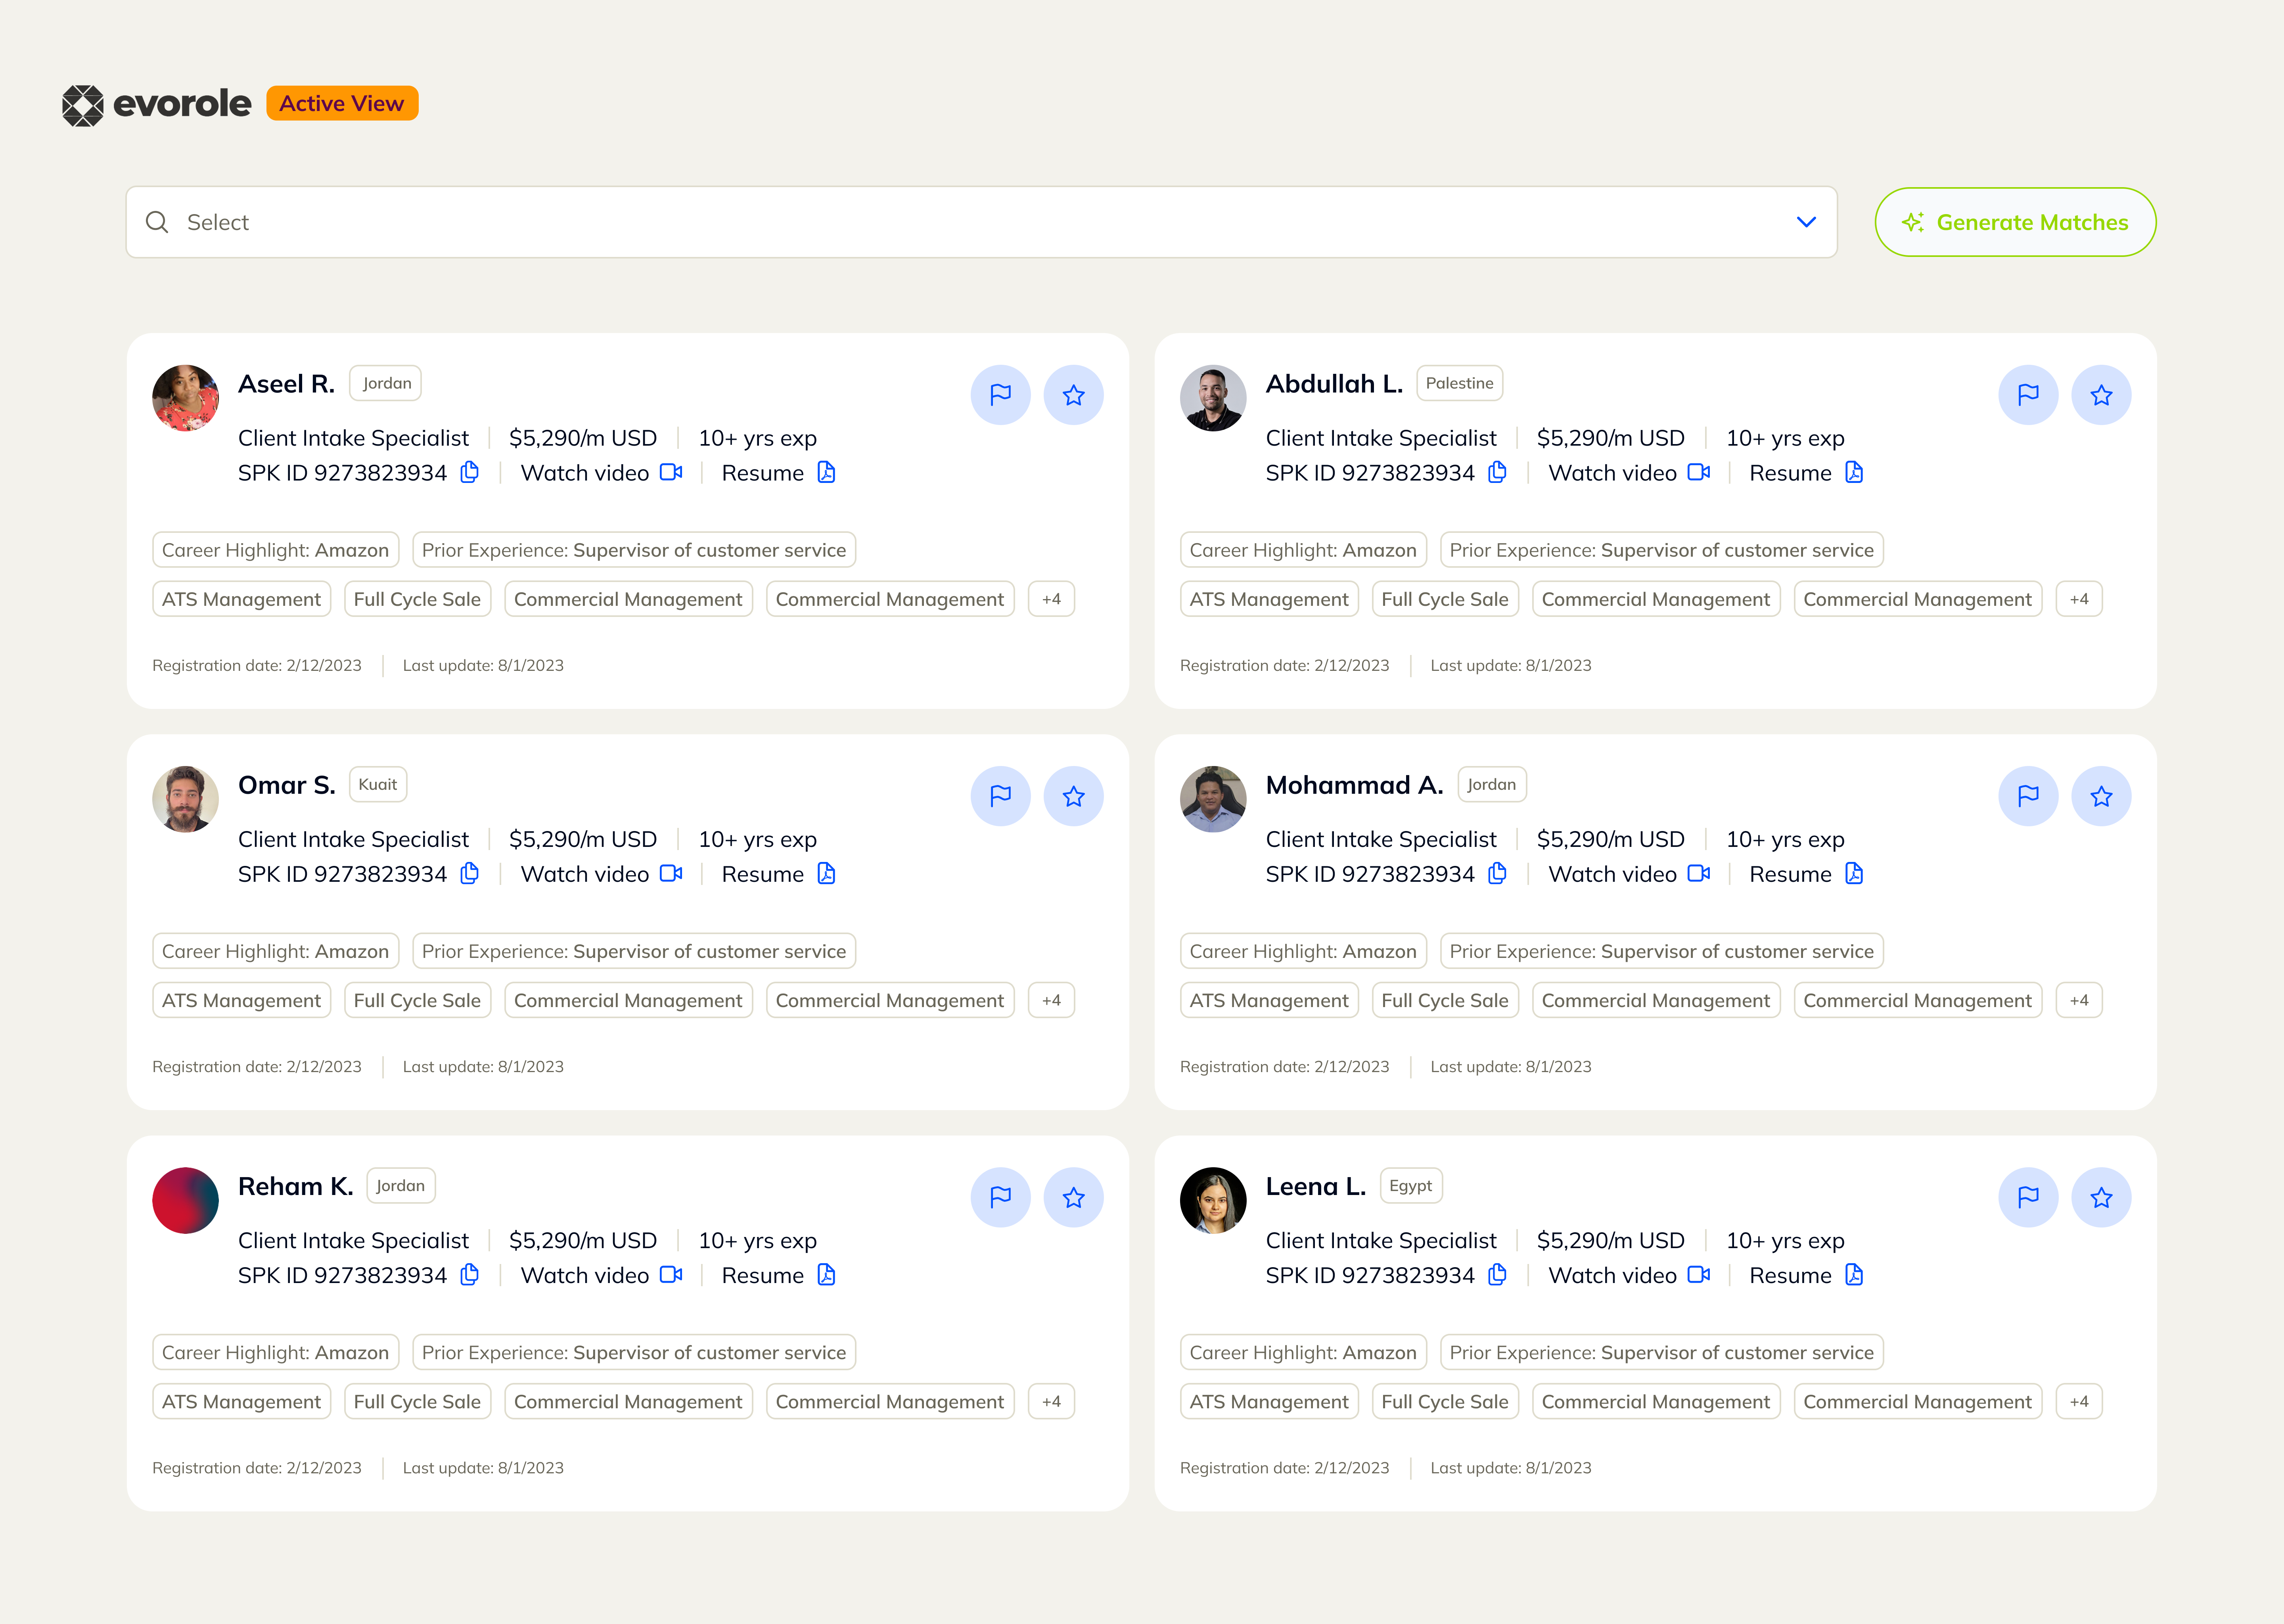Toggle the flag on Leena L.'s card

2028,1196
